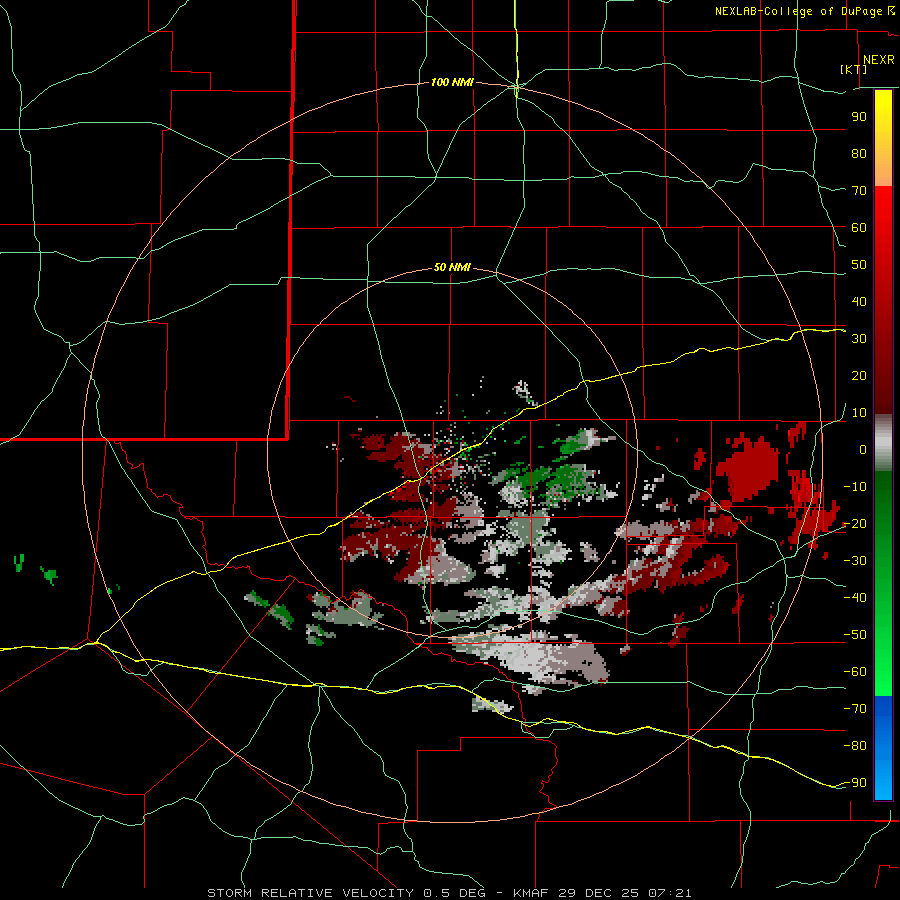Select the gray zero band of the scale
Image resolution: width=900 pixels, height=900 pixels.
click(883, 443)
